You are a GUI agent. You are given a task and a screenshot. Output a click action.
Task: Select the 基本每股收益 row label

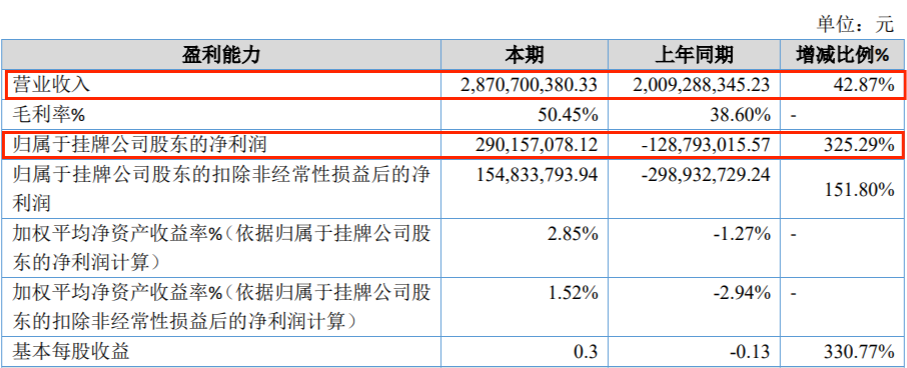tap(72, 351)
